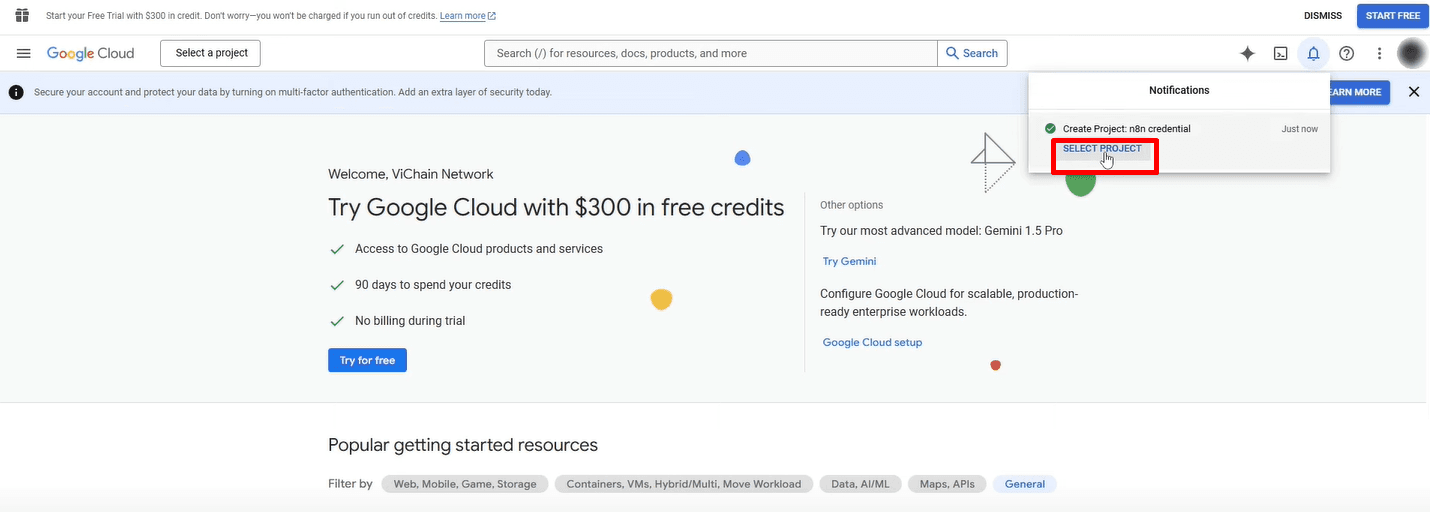Click the green checkmark on the Create Project notification
Viewport: 1430px width, 512px height.
pyautogui.click(x=1050, y=128)
